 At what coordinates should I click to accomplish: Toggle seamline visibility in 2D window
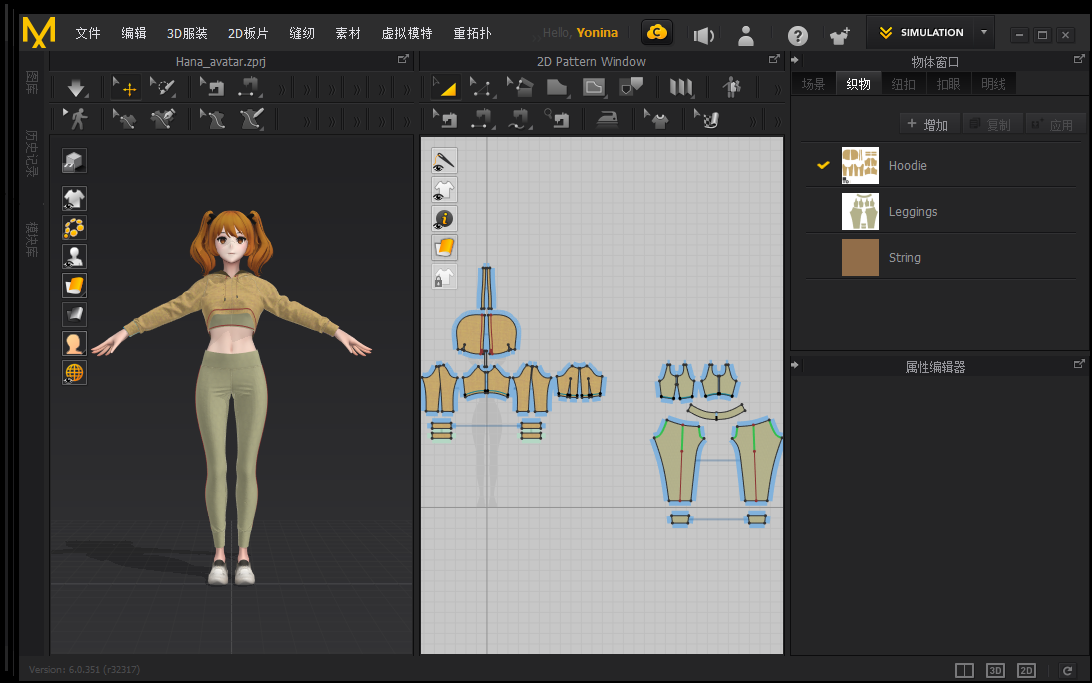[444, 160]
